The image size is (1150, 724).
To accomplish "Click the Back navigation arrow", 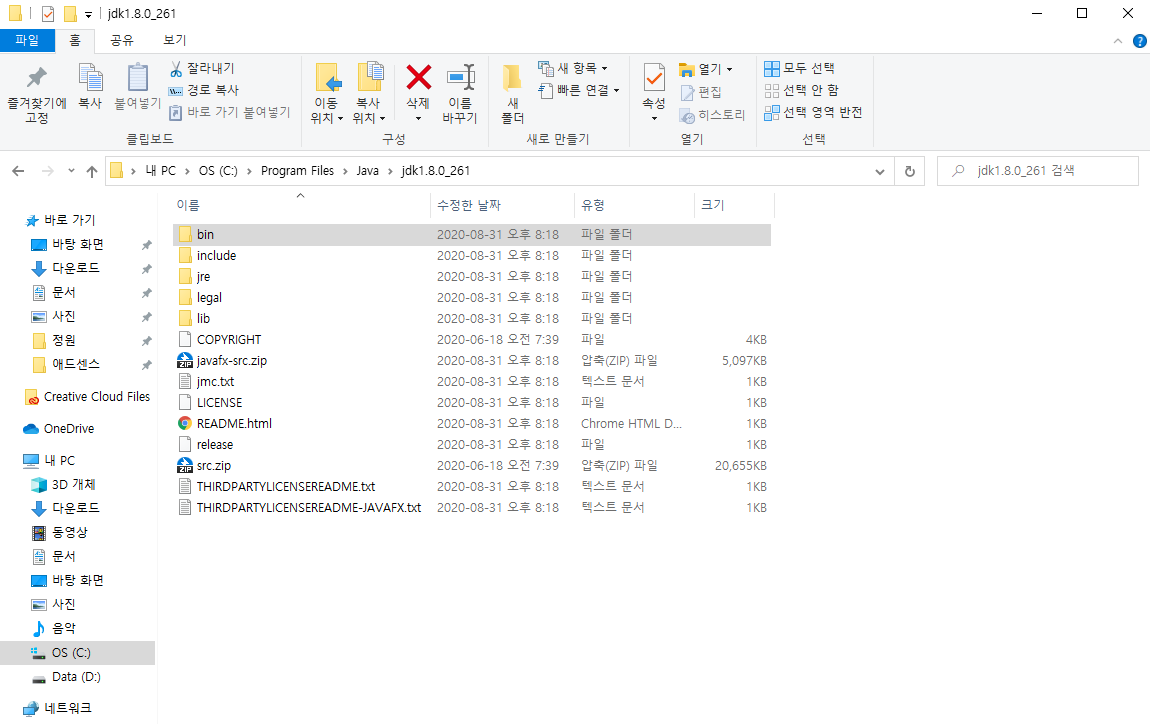I will tap(18, 171).
